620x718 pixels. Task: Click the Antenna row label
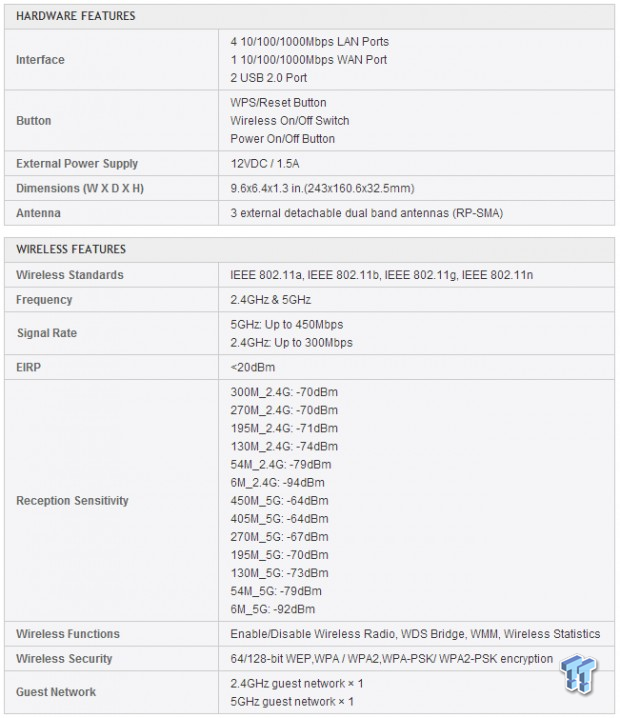coord(38,213)
